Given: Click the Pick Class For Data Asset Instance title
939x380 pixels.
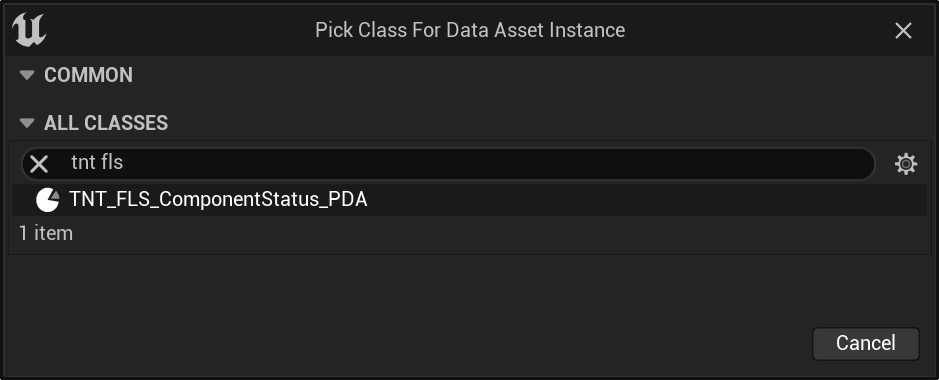Looking at the screenshot, I should [470, 30].
